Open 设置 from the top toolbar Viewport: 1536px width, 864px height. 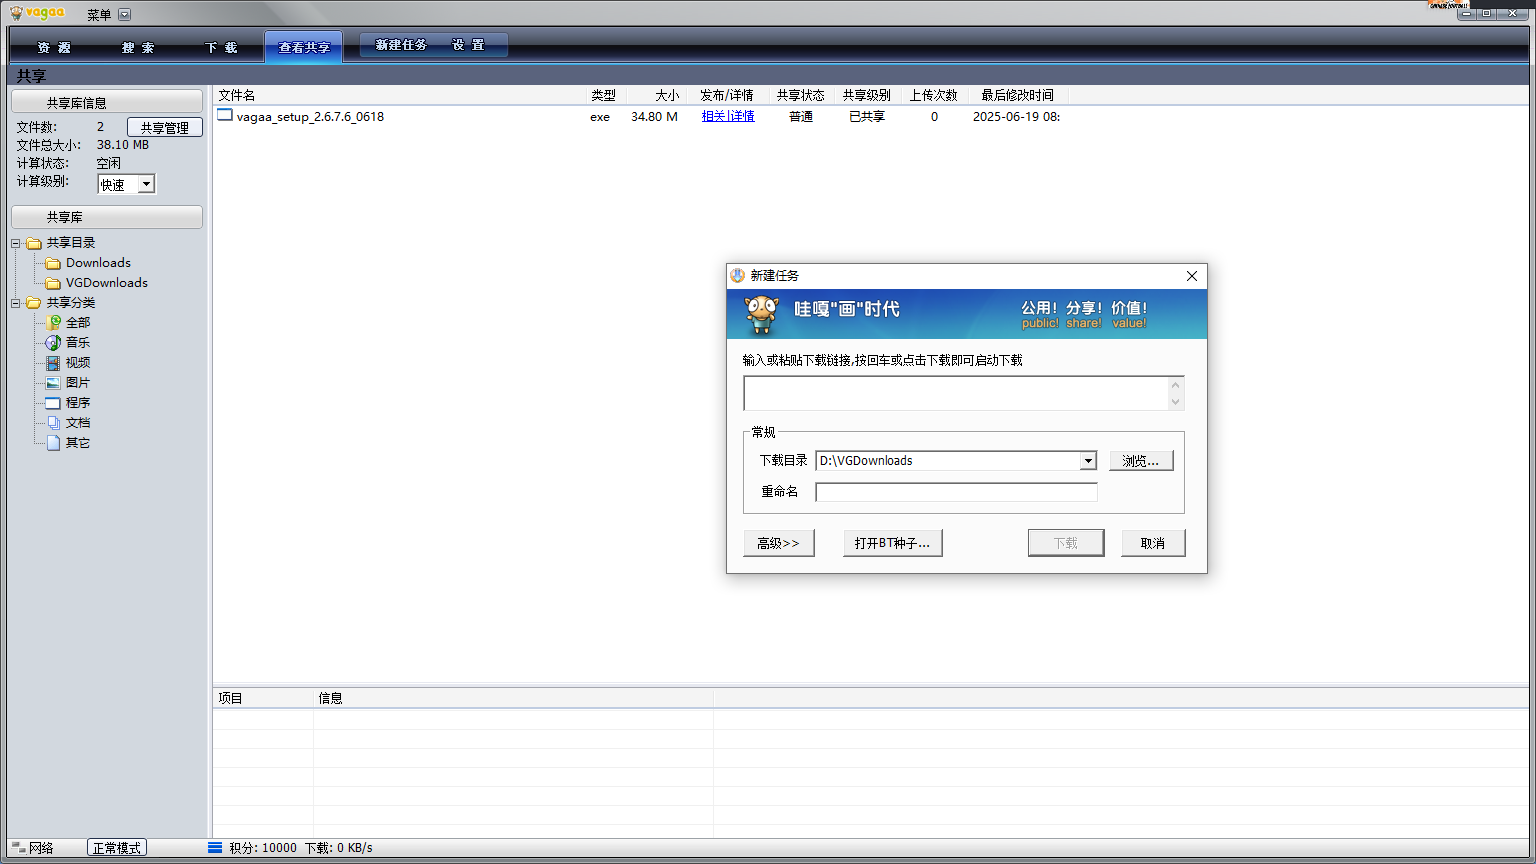(x=468, y=45)
